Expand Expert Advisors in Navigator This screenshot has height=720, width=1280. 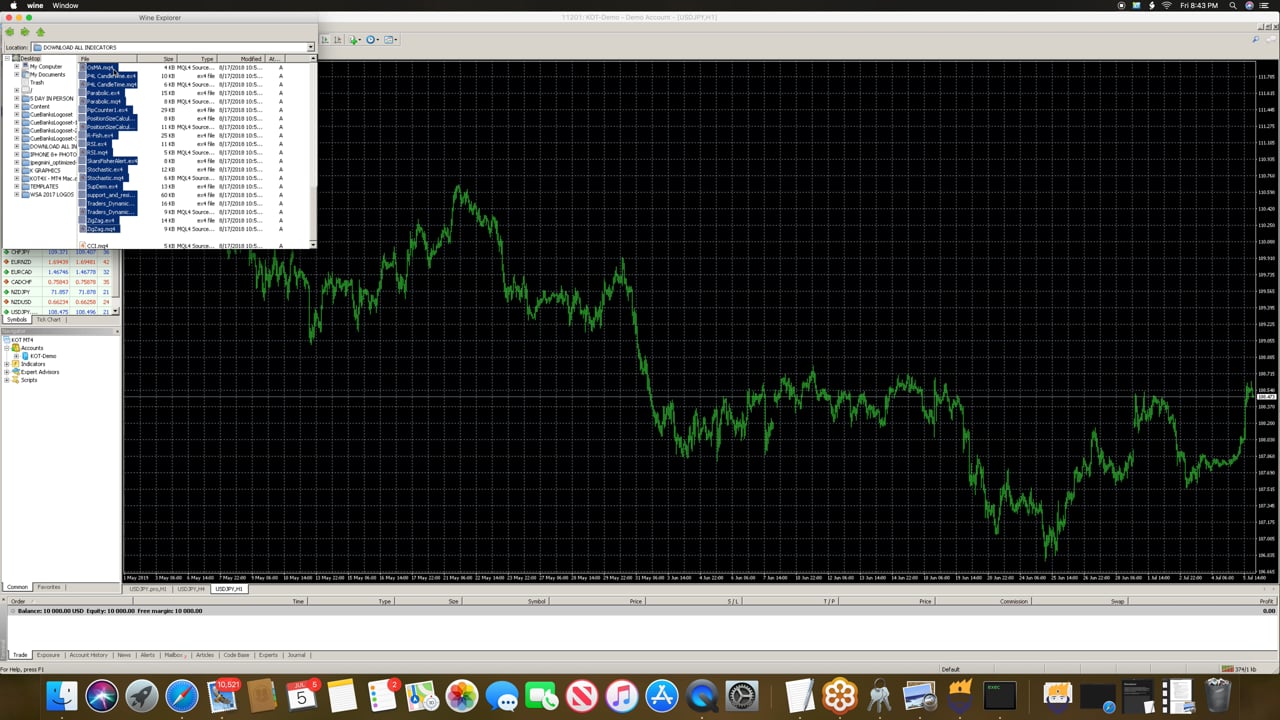(7, 372)
